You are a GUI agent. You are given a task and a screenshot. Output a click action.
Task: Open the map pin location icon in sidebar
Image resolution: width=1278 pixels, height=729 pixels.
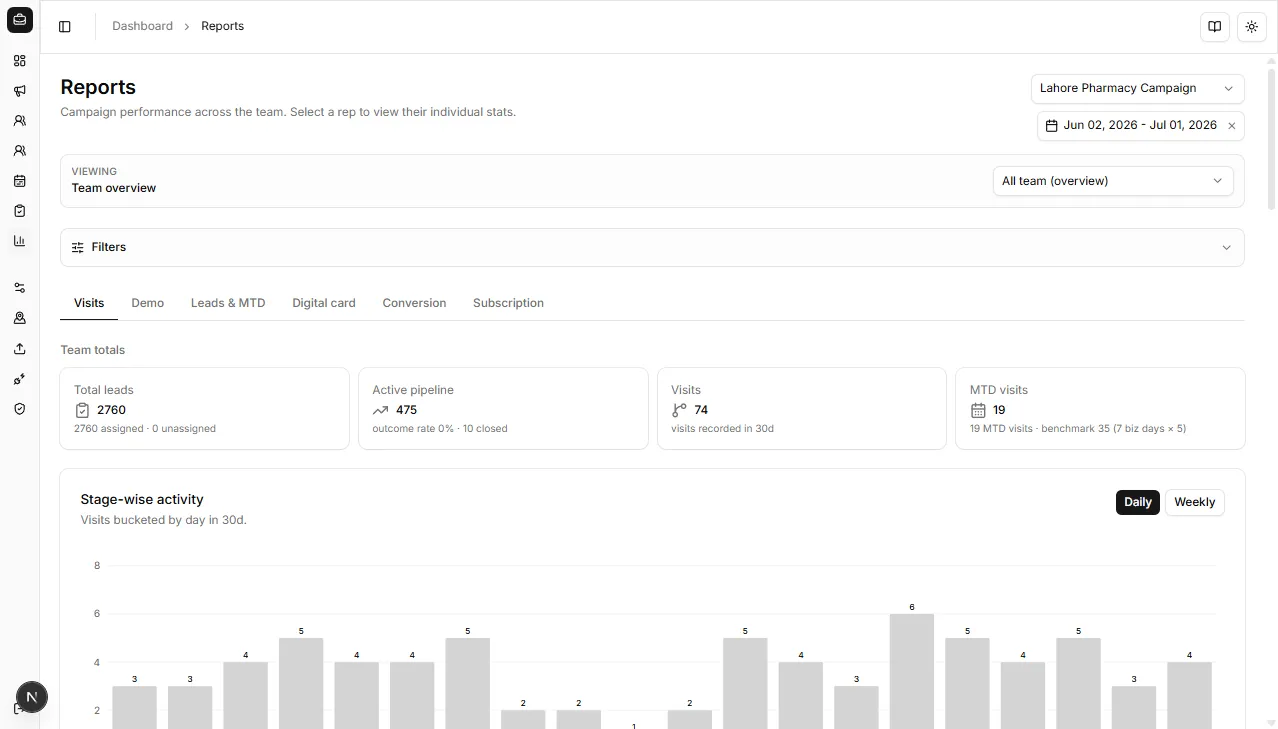click(20, 318)
